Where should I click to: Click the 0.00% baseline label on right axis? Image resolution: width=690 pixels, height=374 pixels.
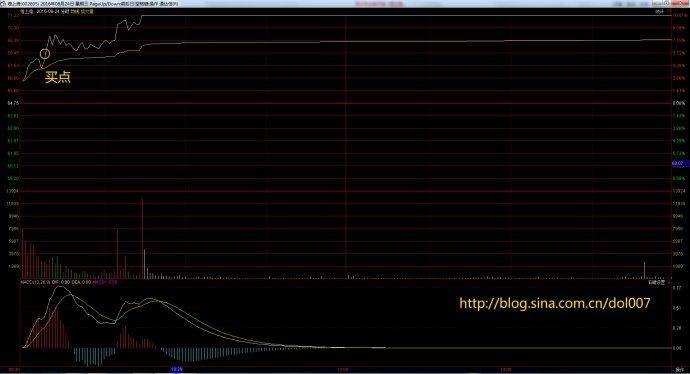point(679,103)
